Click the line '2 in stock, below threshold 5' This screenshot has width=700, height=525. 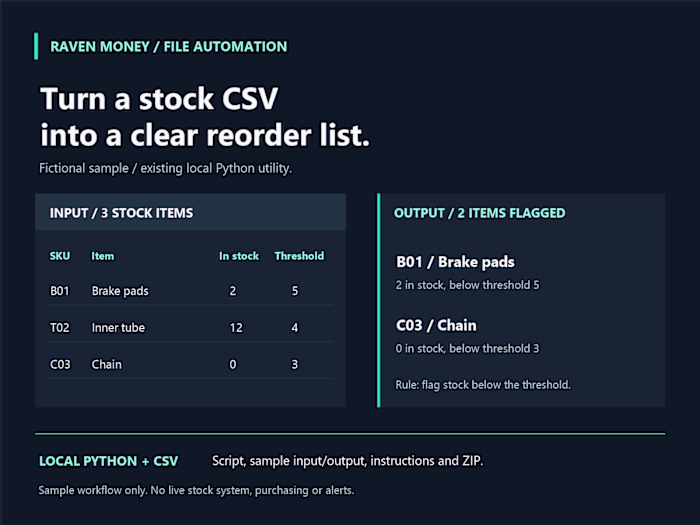pyautogui.click(x=467, y=285)
